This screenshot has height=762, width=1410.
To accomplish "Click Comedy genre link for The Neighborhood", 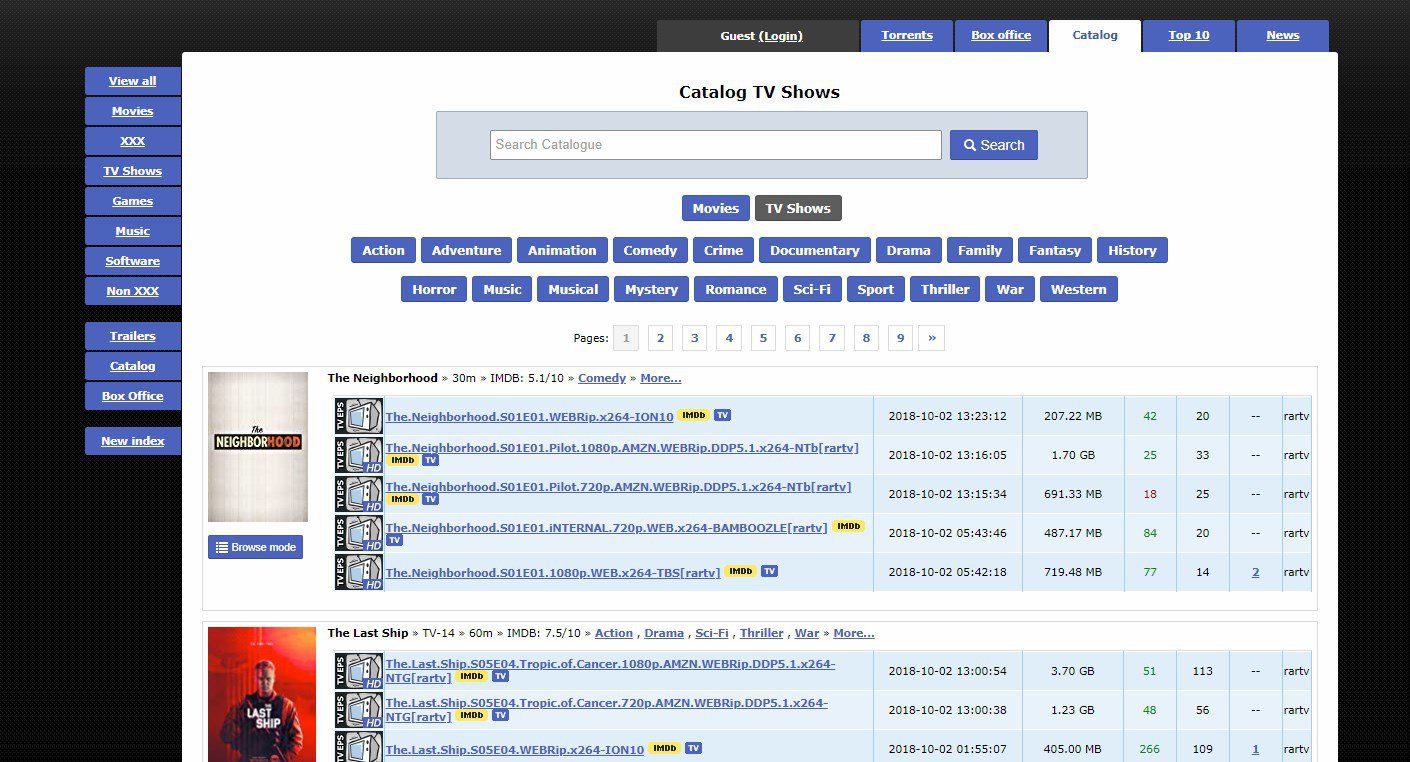I will (602, 378).
